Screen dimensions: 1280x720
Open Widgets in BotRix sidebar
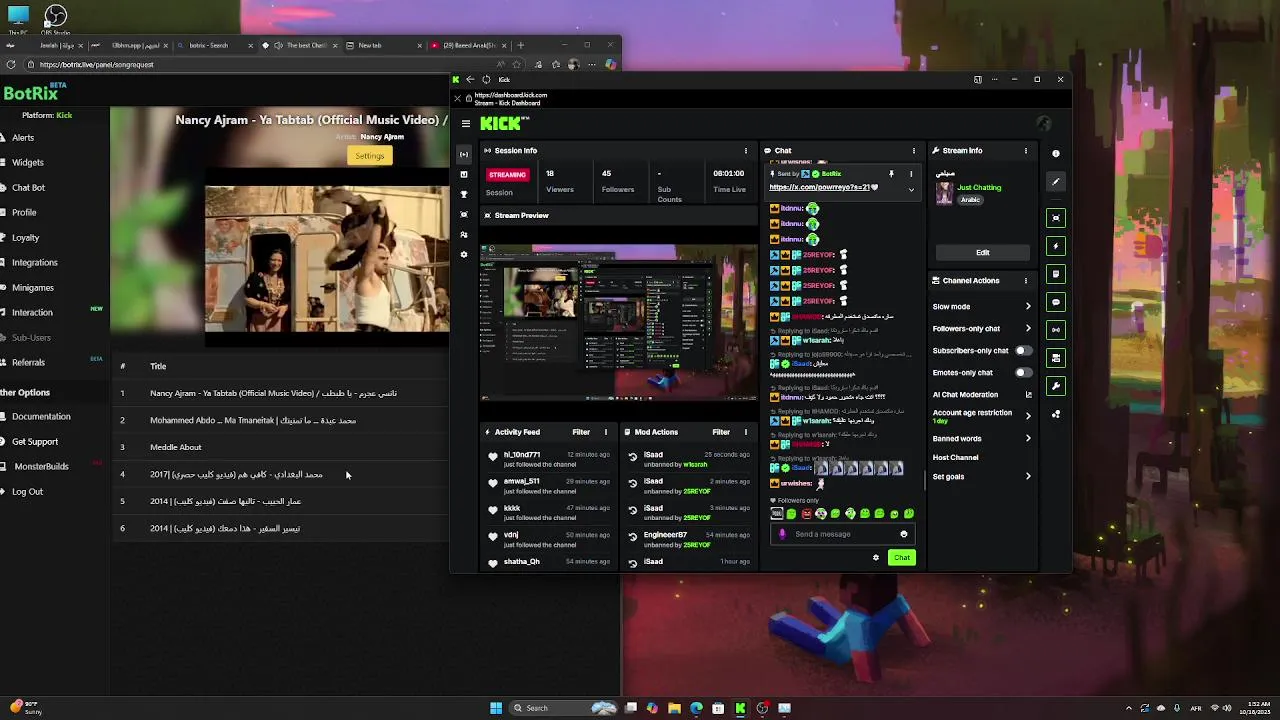(28, 163)
